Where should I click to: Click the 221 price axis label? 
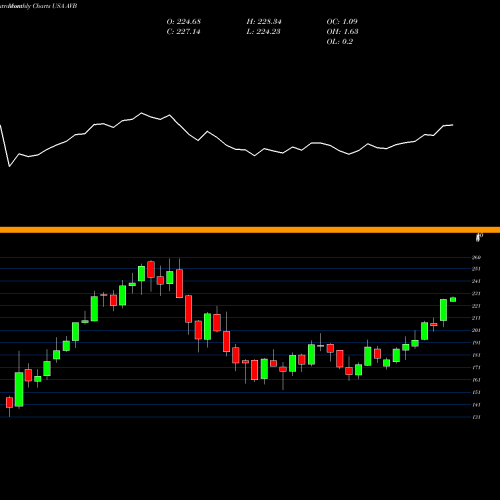[x=476, y=306]
